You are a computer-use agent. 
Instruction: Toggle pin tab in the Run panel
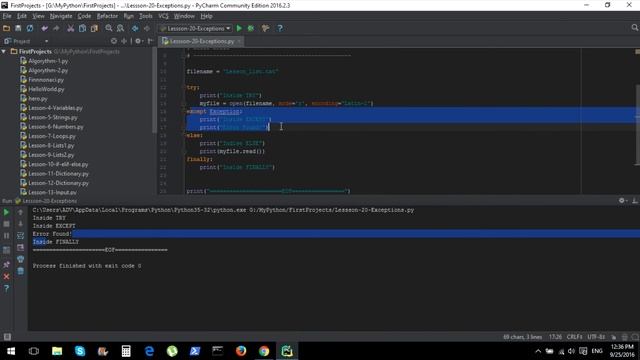coord(6,264)
